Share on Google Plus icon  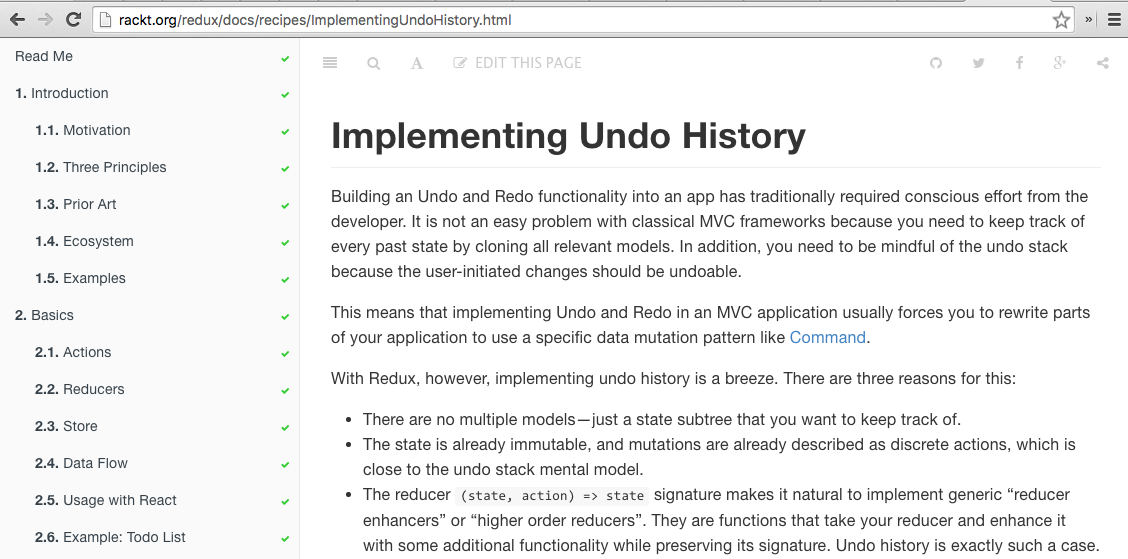(x=1059, y=63)
